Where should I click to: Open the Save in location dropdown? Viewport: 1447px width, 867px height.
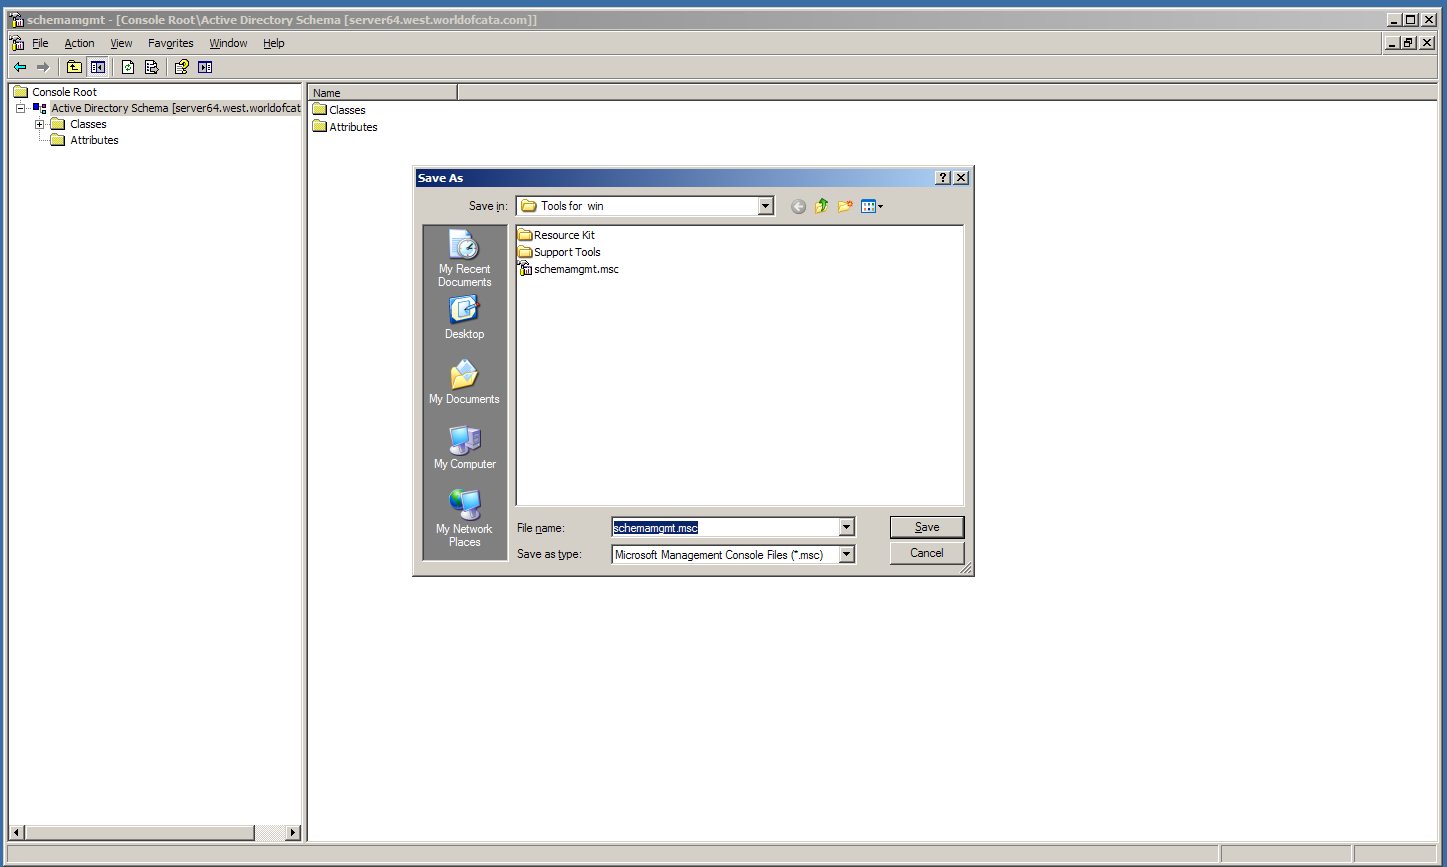point(766,206)
